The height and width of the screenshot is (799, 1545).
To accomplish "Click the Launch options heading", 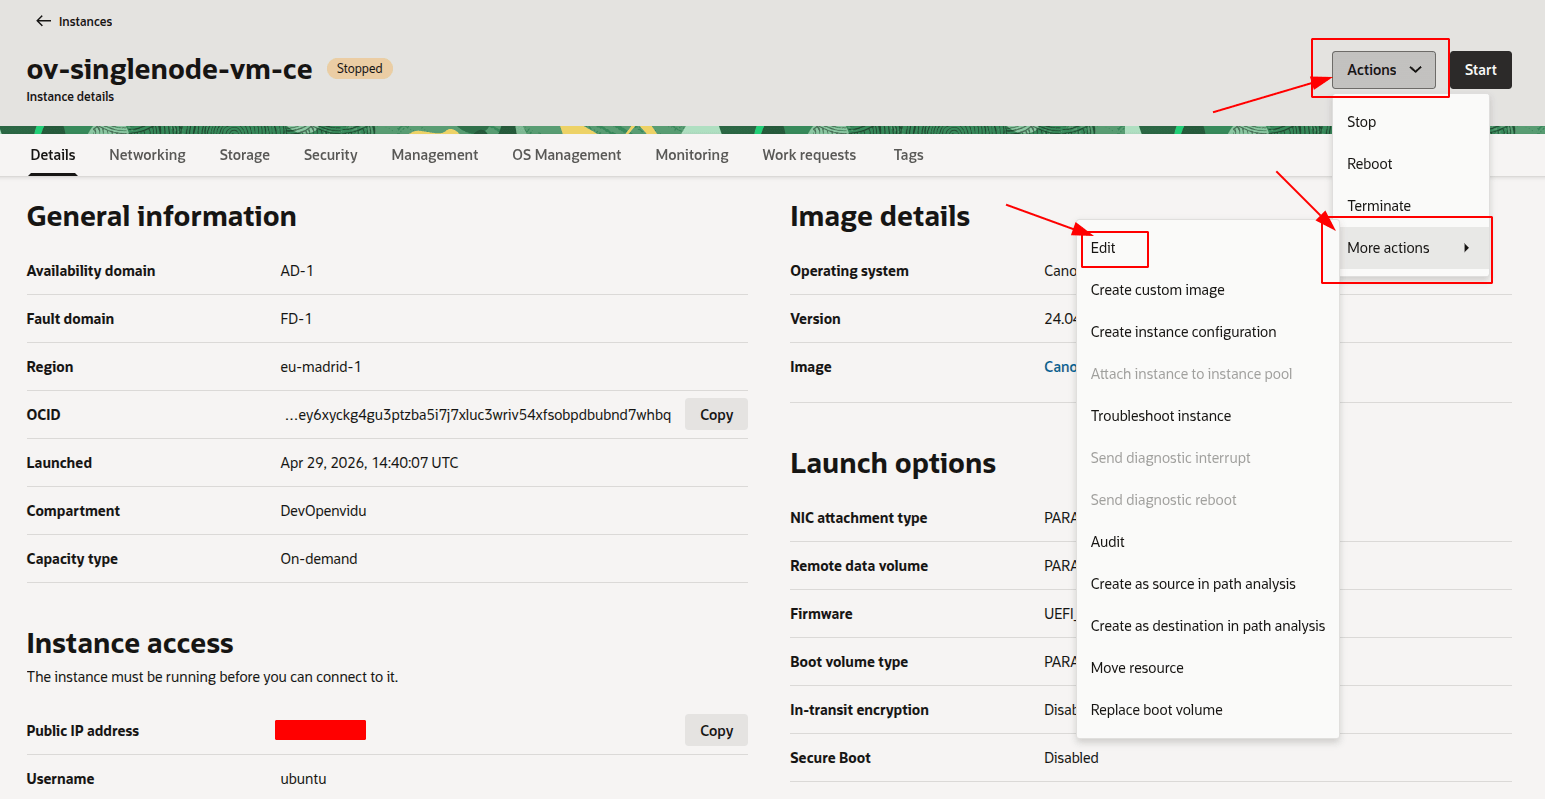I will coord(892,463).
